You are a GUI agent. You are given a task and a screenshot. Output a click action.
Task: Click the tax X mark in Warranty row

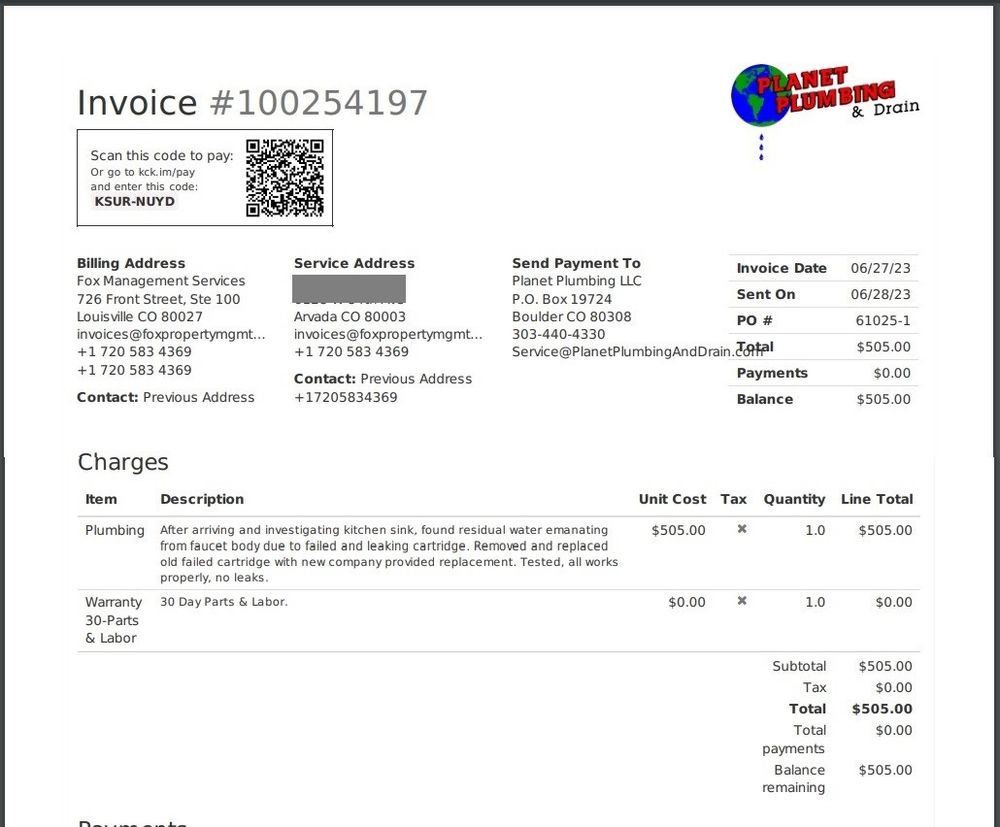[741, 601]
